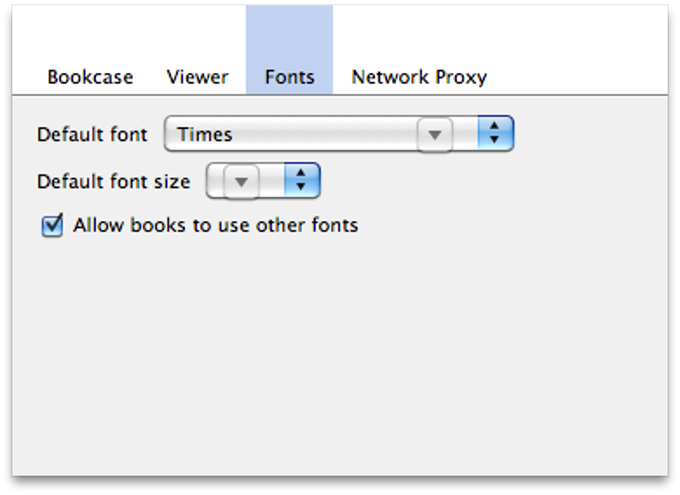Screen dimensions: 680x495
Task: Select the highlighted Fonts tab
Action: coord(289,77)
